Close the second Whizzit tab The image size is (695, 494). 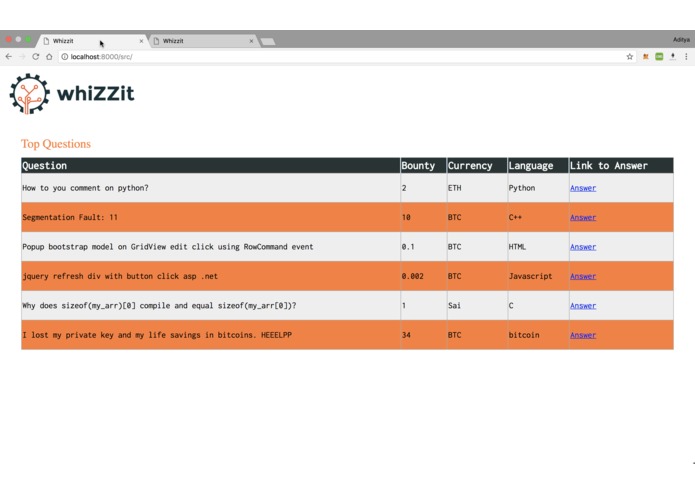pyautogui.click(x=251, y=41)
